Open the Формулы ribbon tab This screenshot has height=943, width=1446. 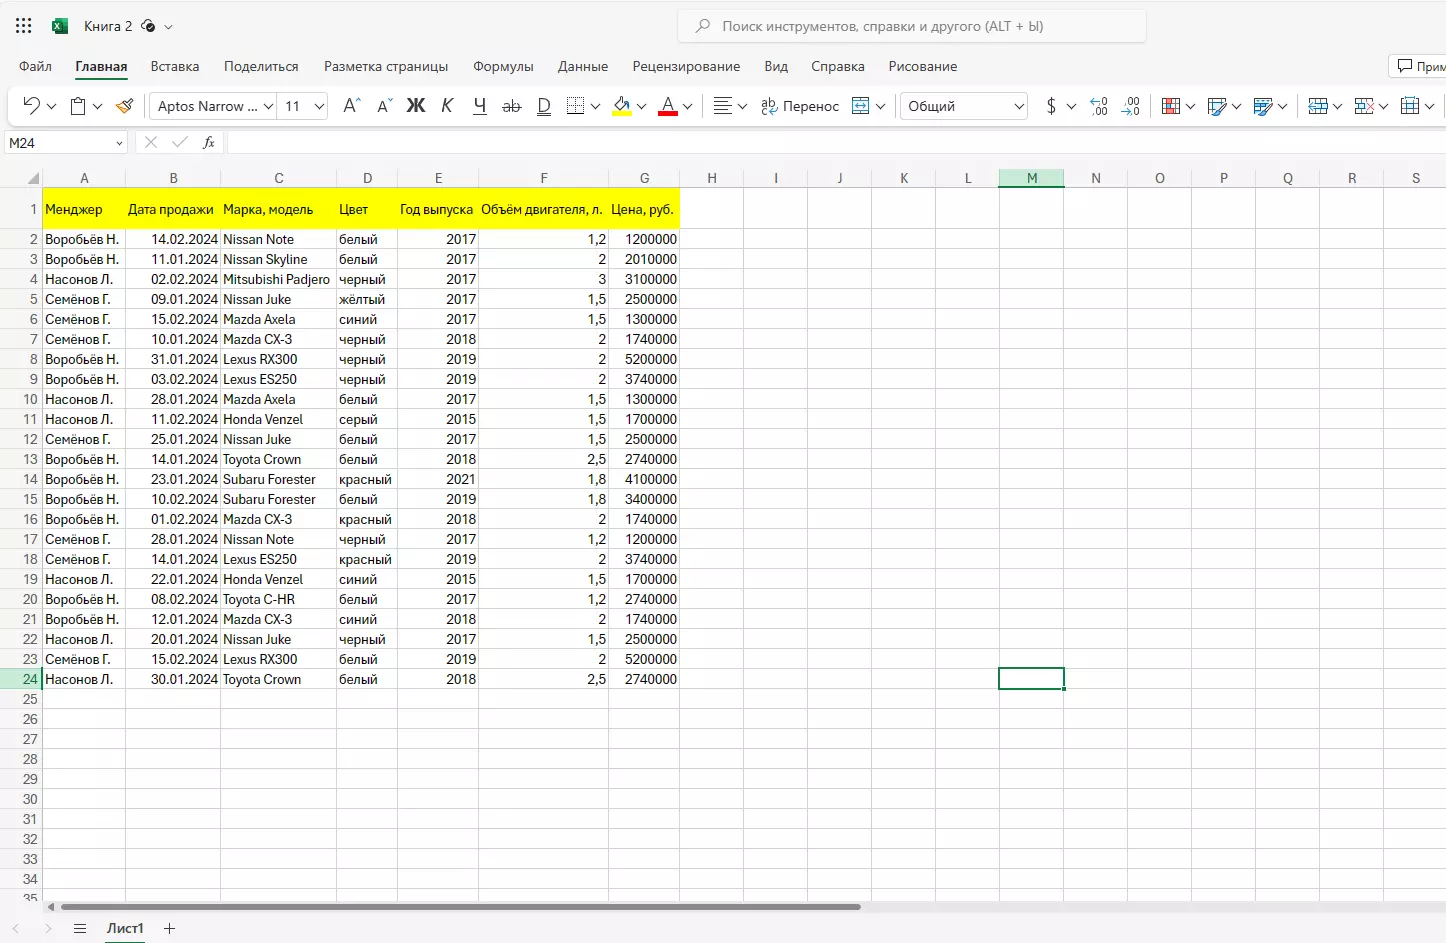point(503,66)
